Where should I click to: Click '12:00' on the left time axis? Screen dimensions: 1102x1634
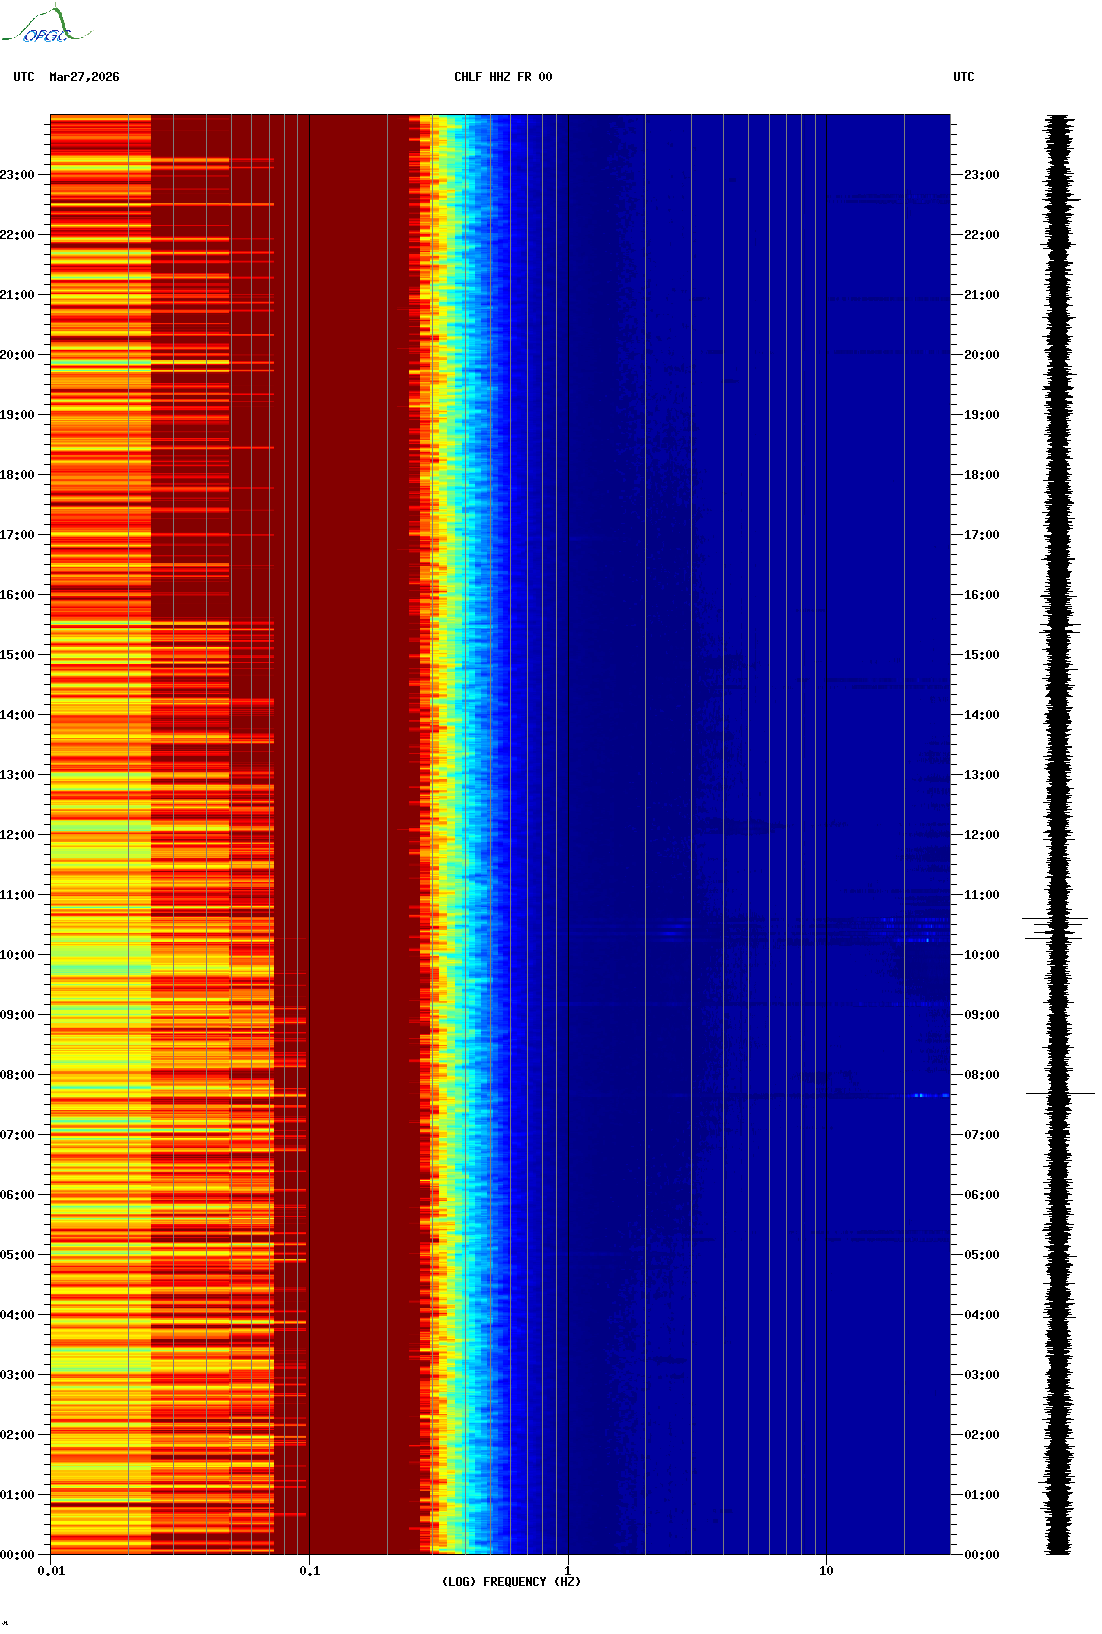click(17, 835)
